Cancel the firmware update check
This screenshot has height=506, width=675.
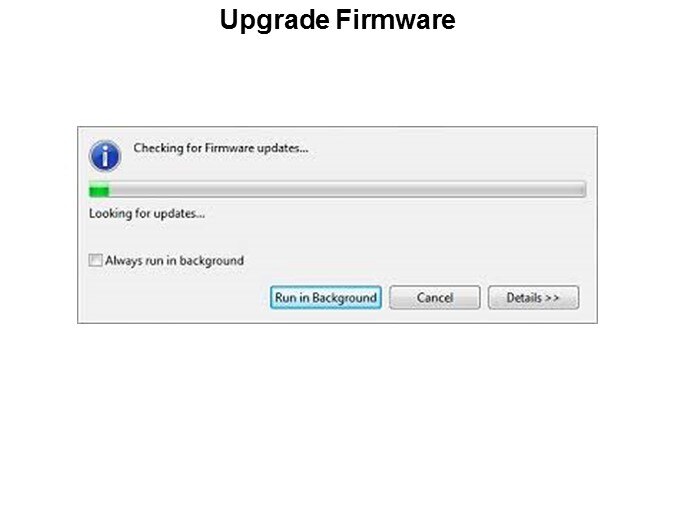tap(435, 298)
